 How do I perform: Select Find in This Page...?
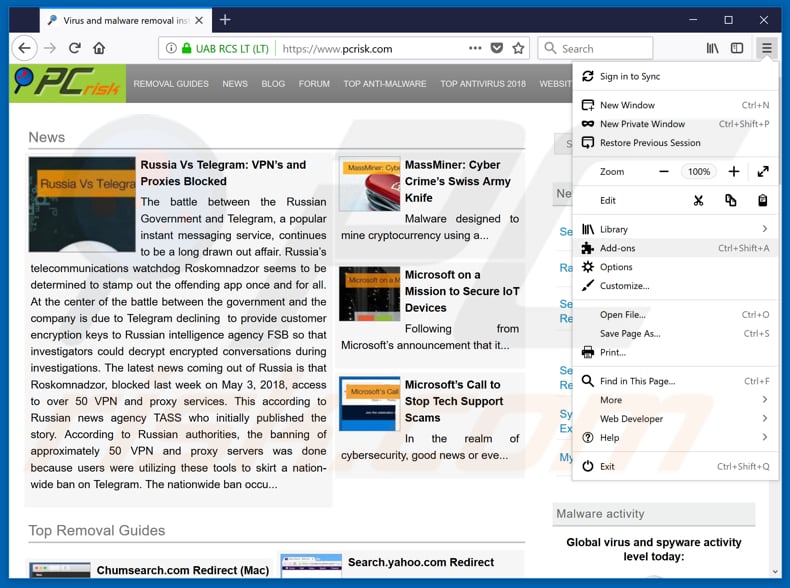675,381
